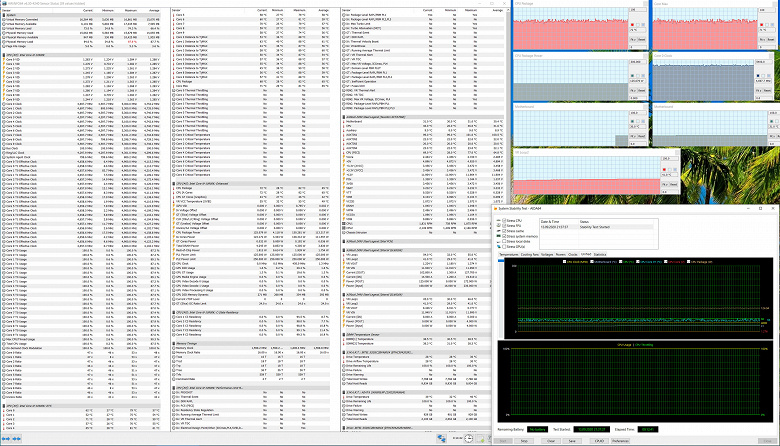Select the Core 0 Clock row
The image size is (780, 446).
tap(81, 104)
